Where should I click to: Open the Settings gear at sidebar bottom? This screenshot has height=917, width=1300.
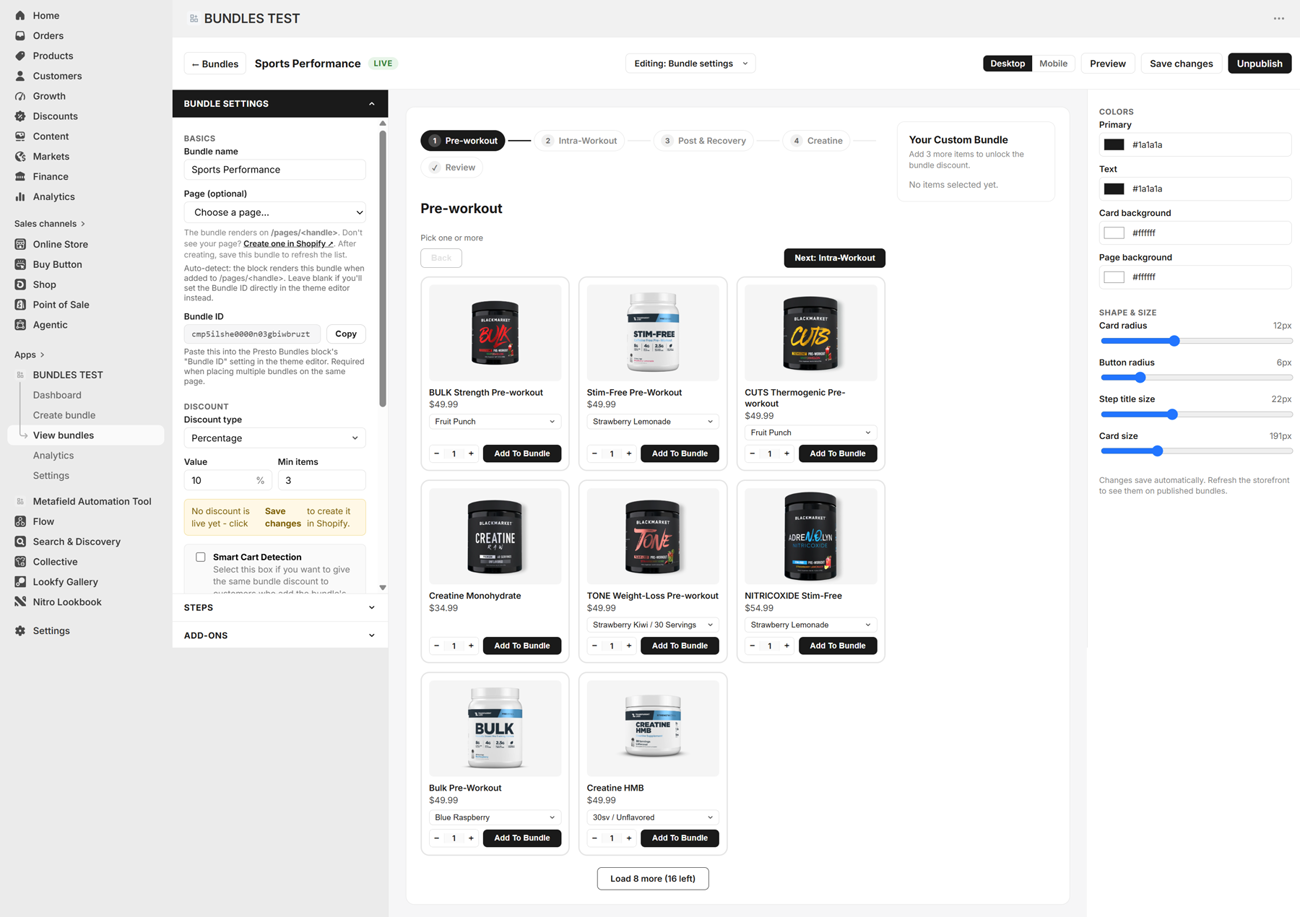click(x=20, y=631)
